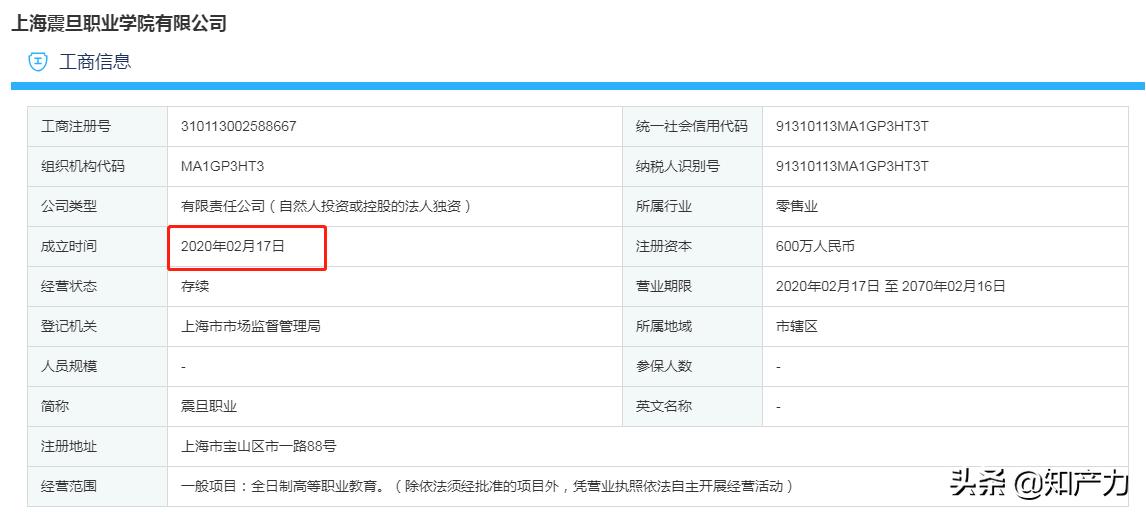Select founding date 2020年02月17日 in 成立时间 row

click(232, 247)
